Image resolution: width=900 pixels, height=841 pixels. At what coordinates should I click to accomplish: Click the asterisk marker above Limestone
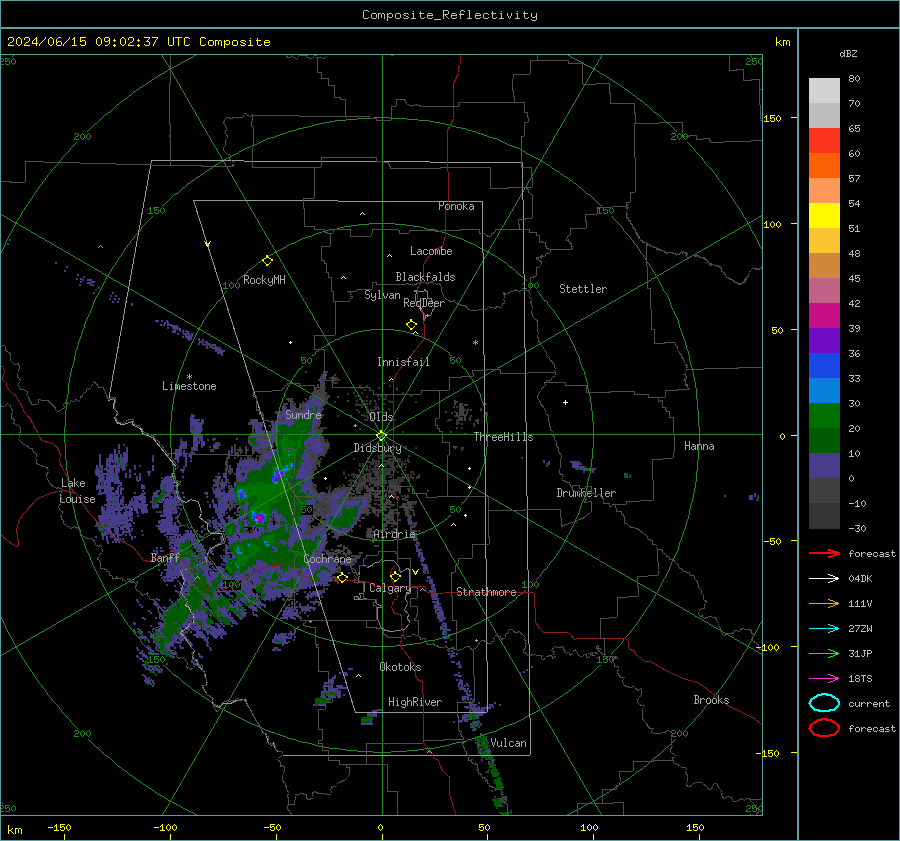coord(189,377)
